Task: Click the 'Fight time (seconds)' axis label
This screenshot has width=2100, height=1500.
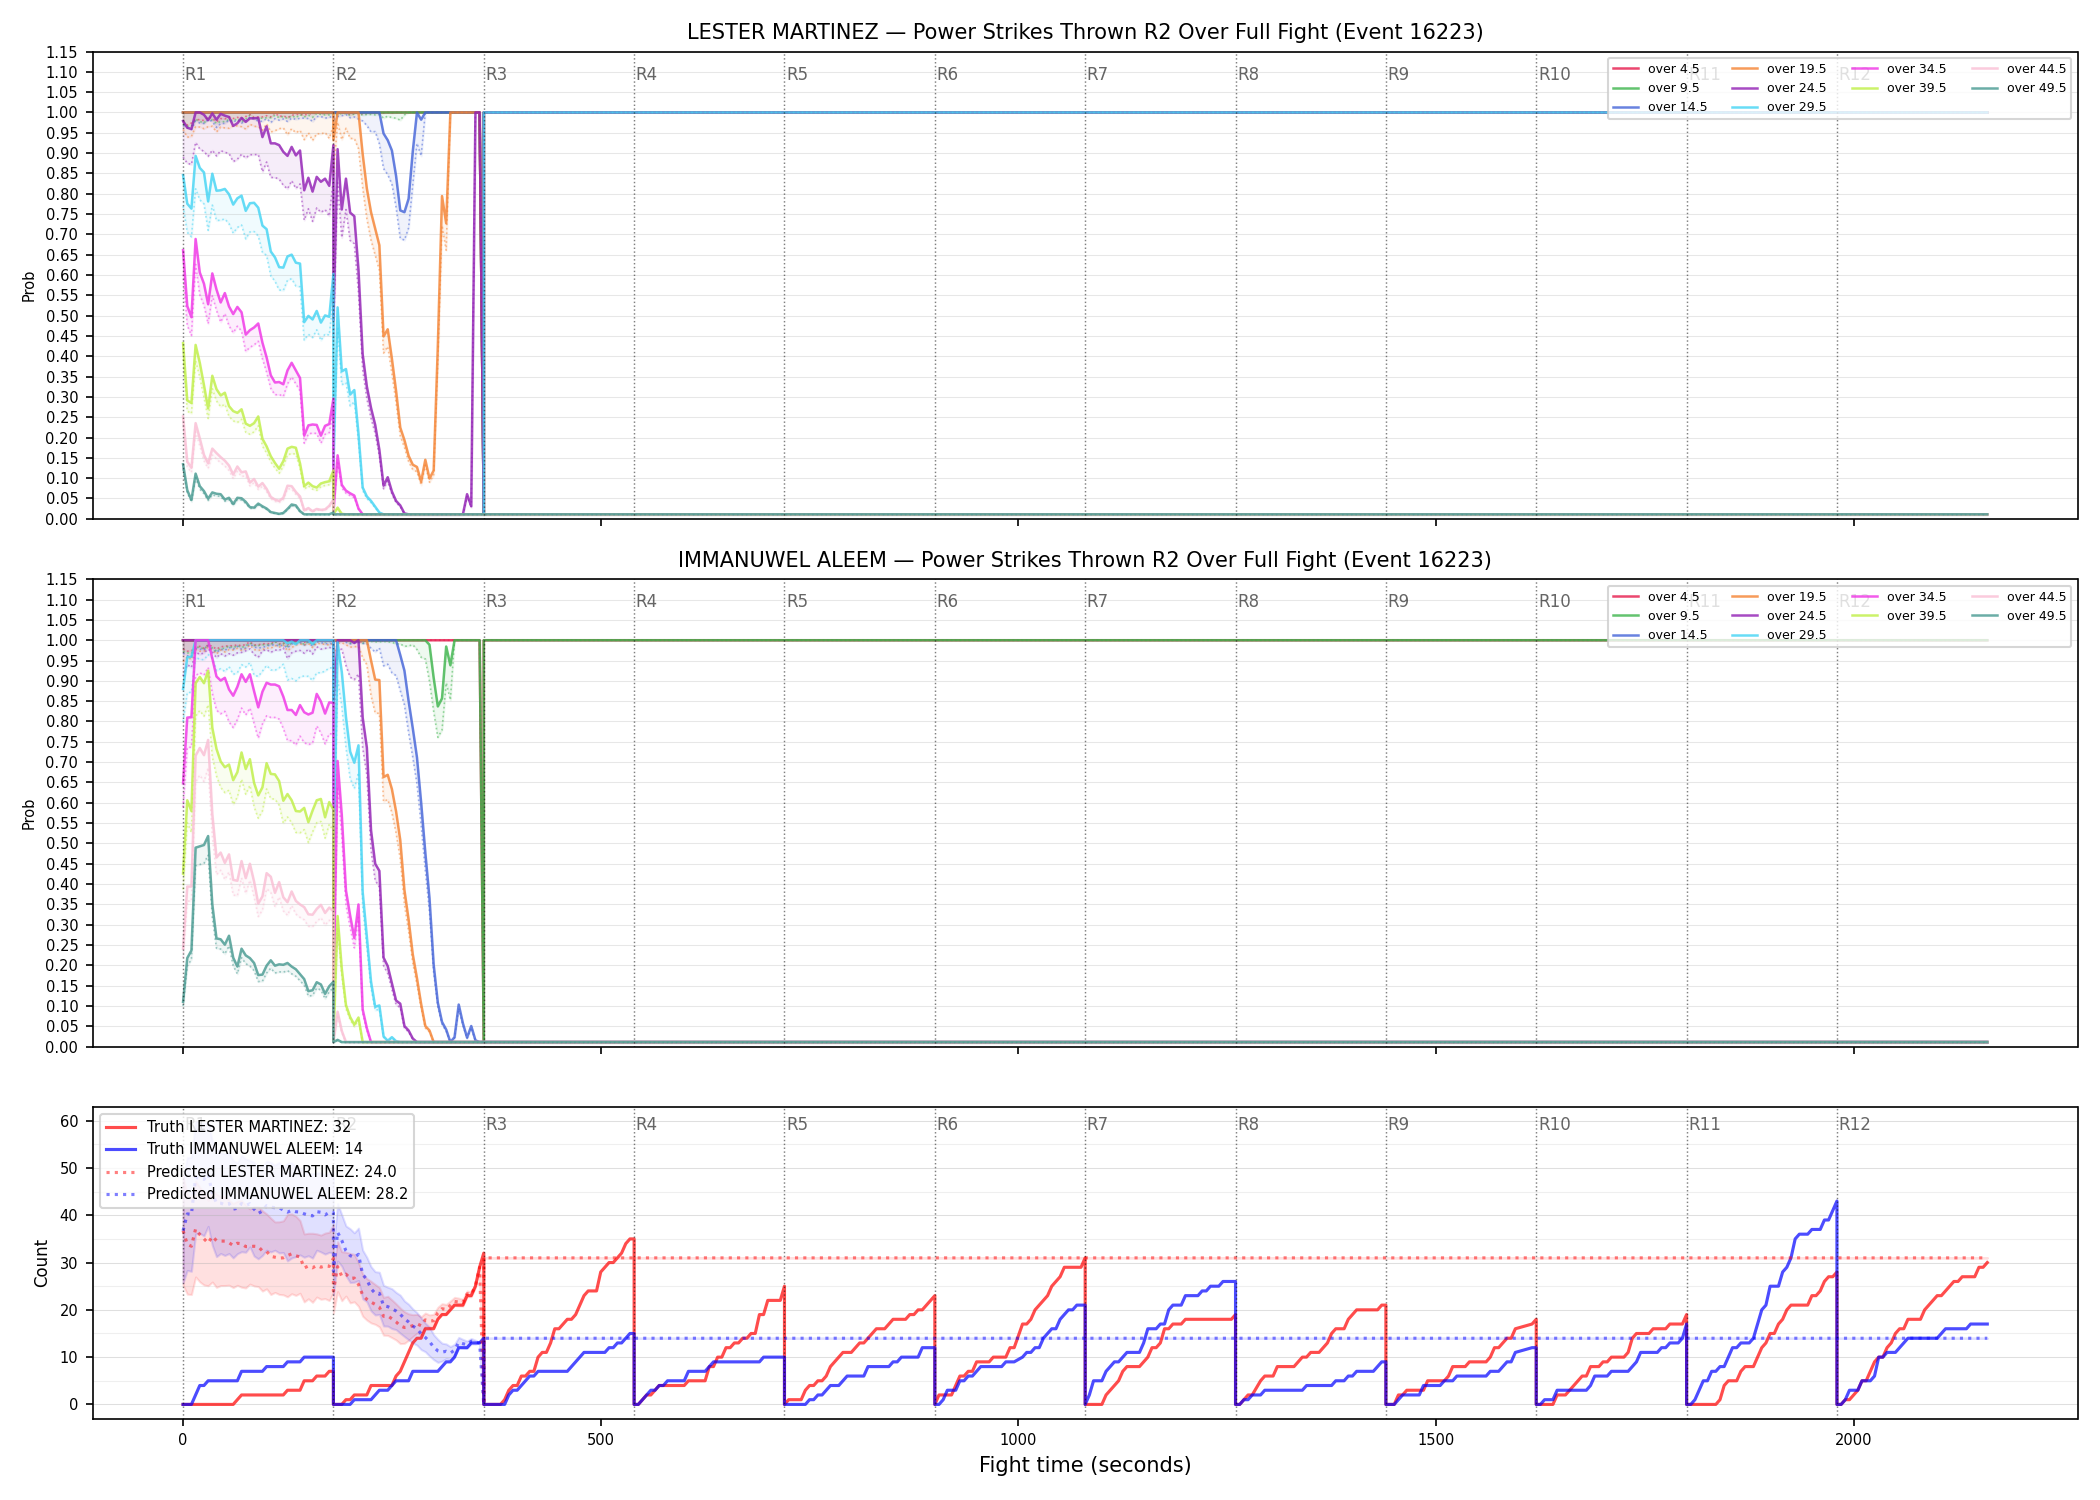Action: (1085, 1465)
